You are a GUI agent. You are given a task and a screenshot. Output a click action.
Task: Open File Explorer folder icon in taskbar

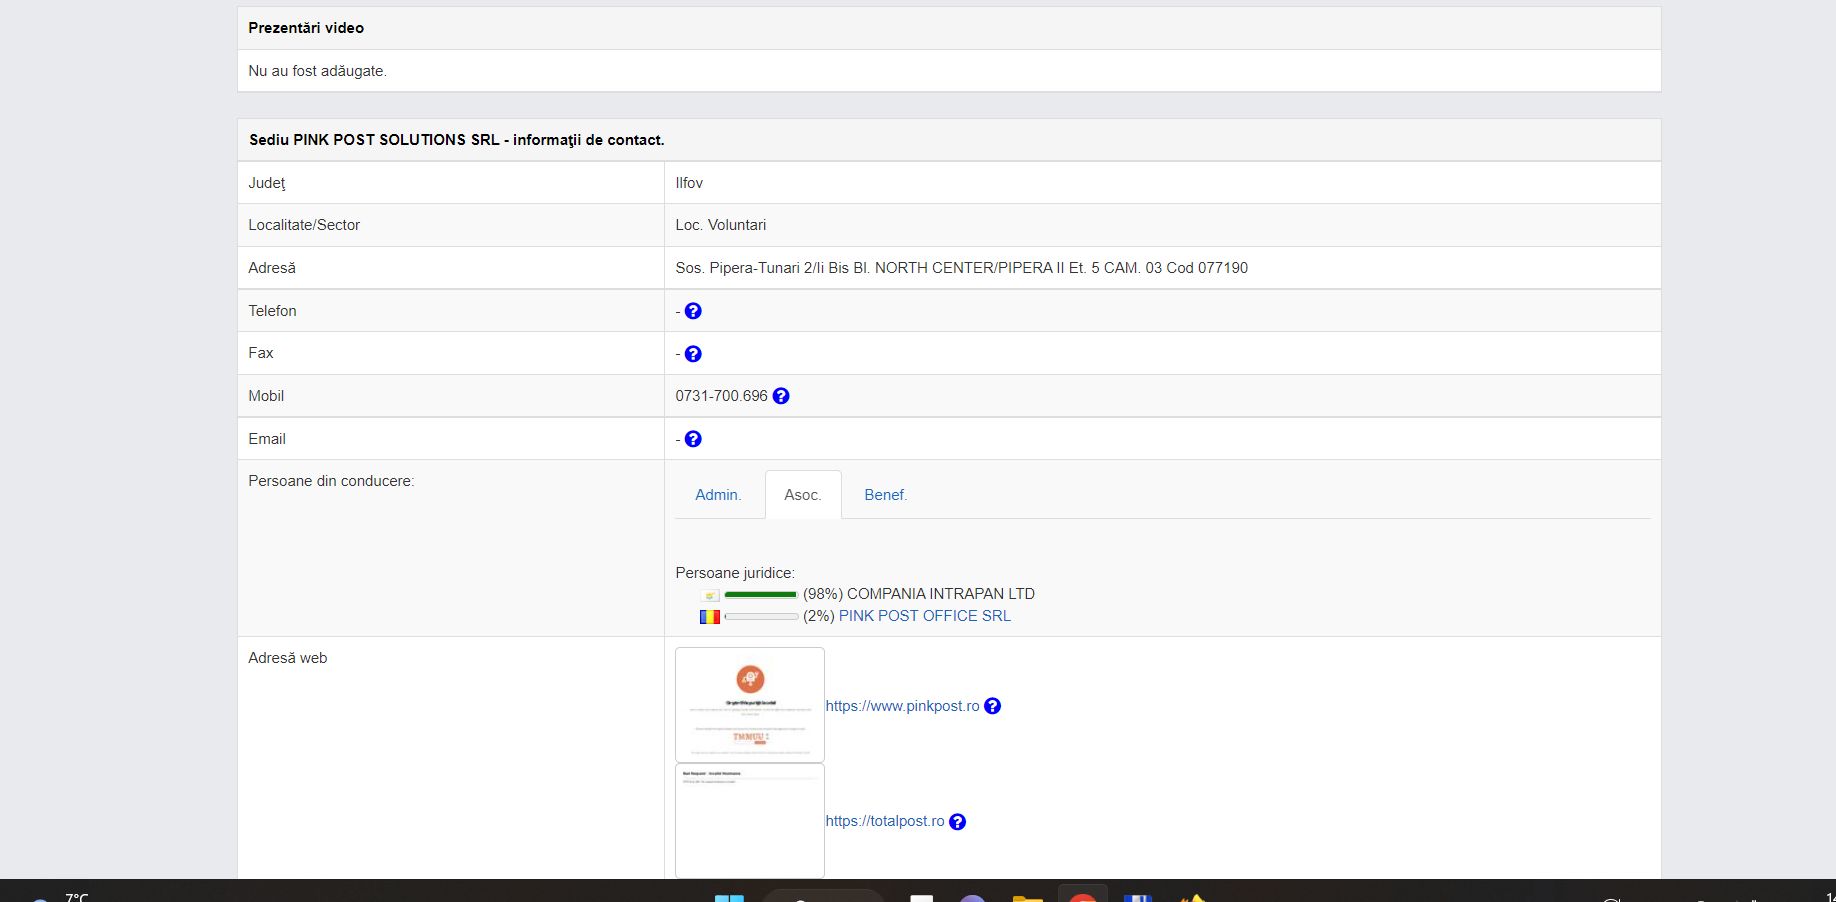tap(1027, 898)
